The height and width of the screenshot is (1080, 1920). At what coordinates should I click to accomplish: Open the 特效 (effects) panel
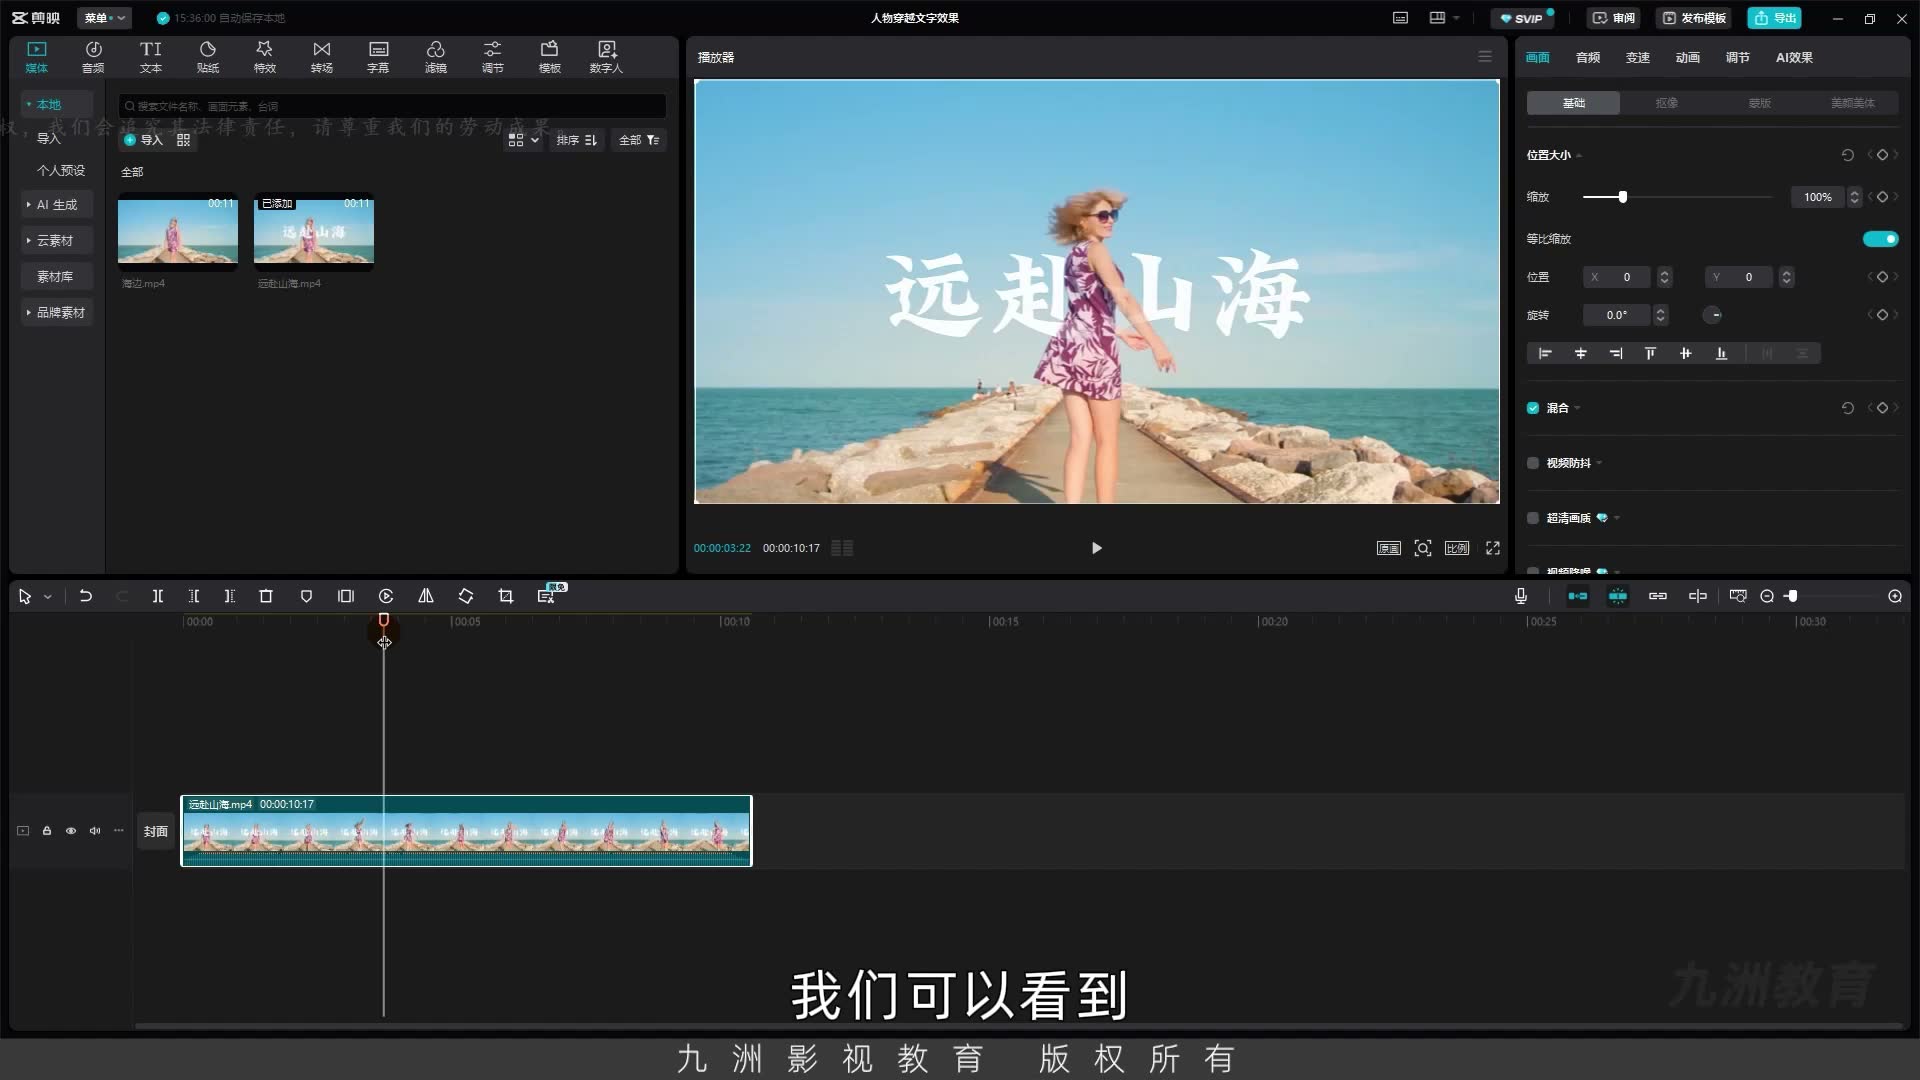click(x=264, y=57)
